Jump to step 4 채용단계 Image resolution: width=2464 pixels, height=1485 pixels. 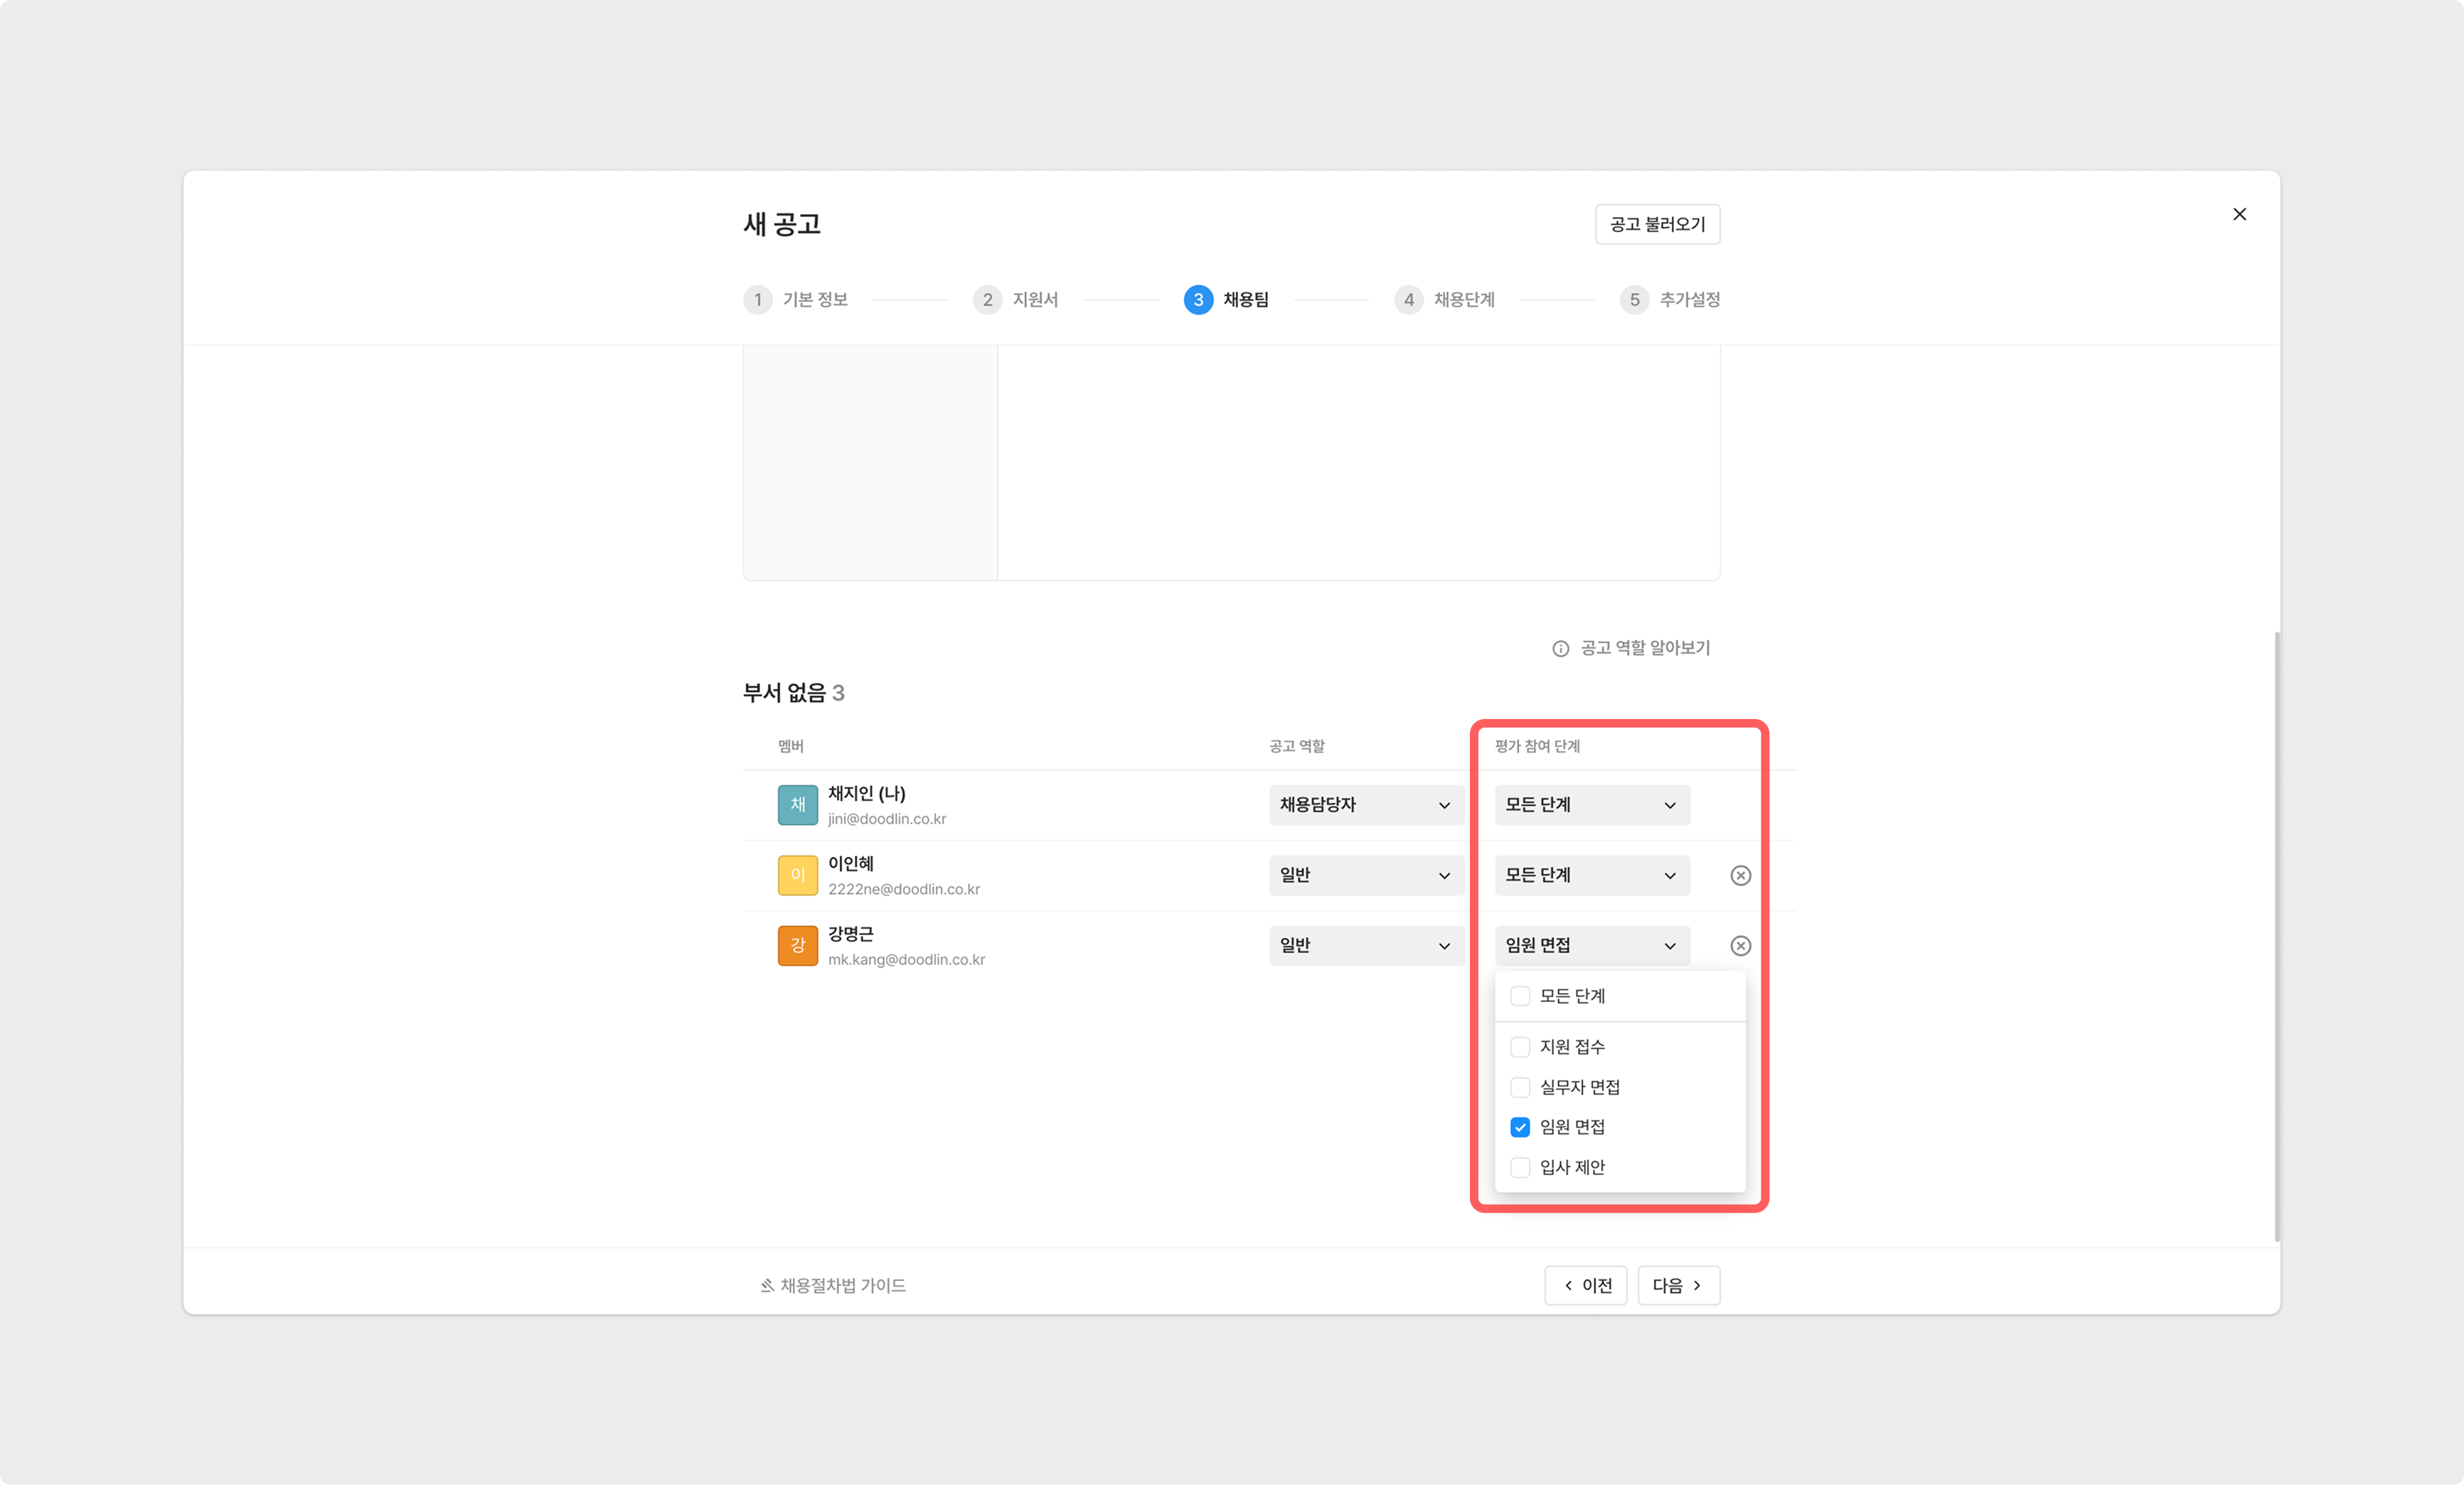tap(1445, 300)
